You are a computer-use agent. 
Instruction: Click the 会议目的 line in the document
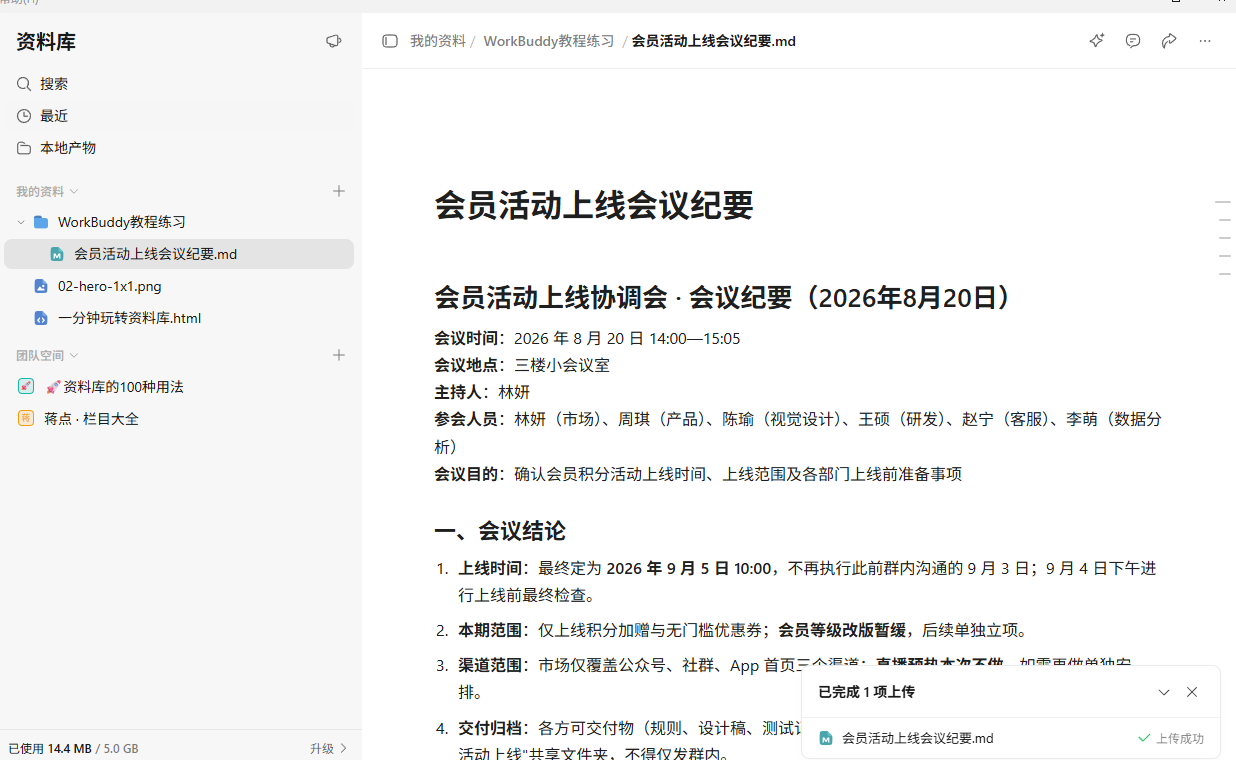pos(698,474)
